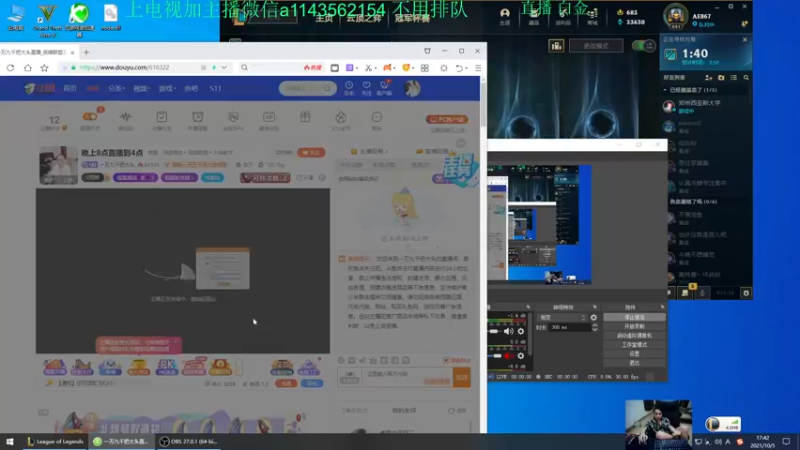800x450 pixels.
Task: Open League lobby leaderboard podium icon
Action: coord(556,46)
